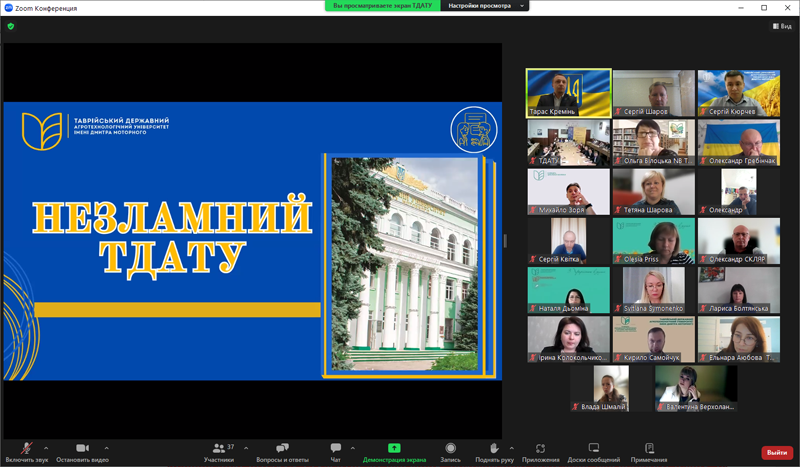Expand participants options arrow
Image resolution: width=800 pixels, height=467 pixels.
pos(246,448)
